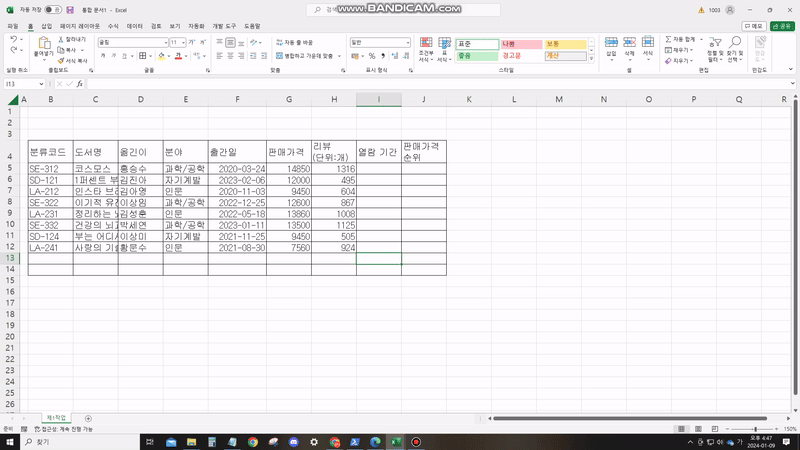
Task: Apply the Bad (나쁨) cell style
Action: point(521,44)
